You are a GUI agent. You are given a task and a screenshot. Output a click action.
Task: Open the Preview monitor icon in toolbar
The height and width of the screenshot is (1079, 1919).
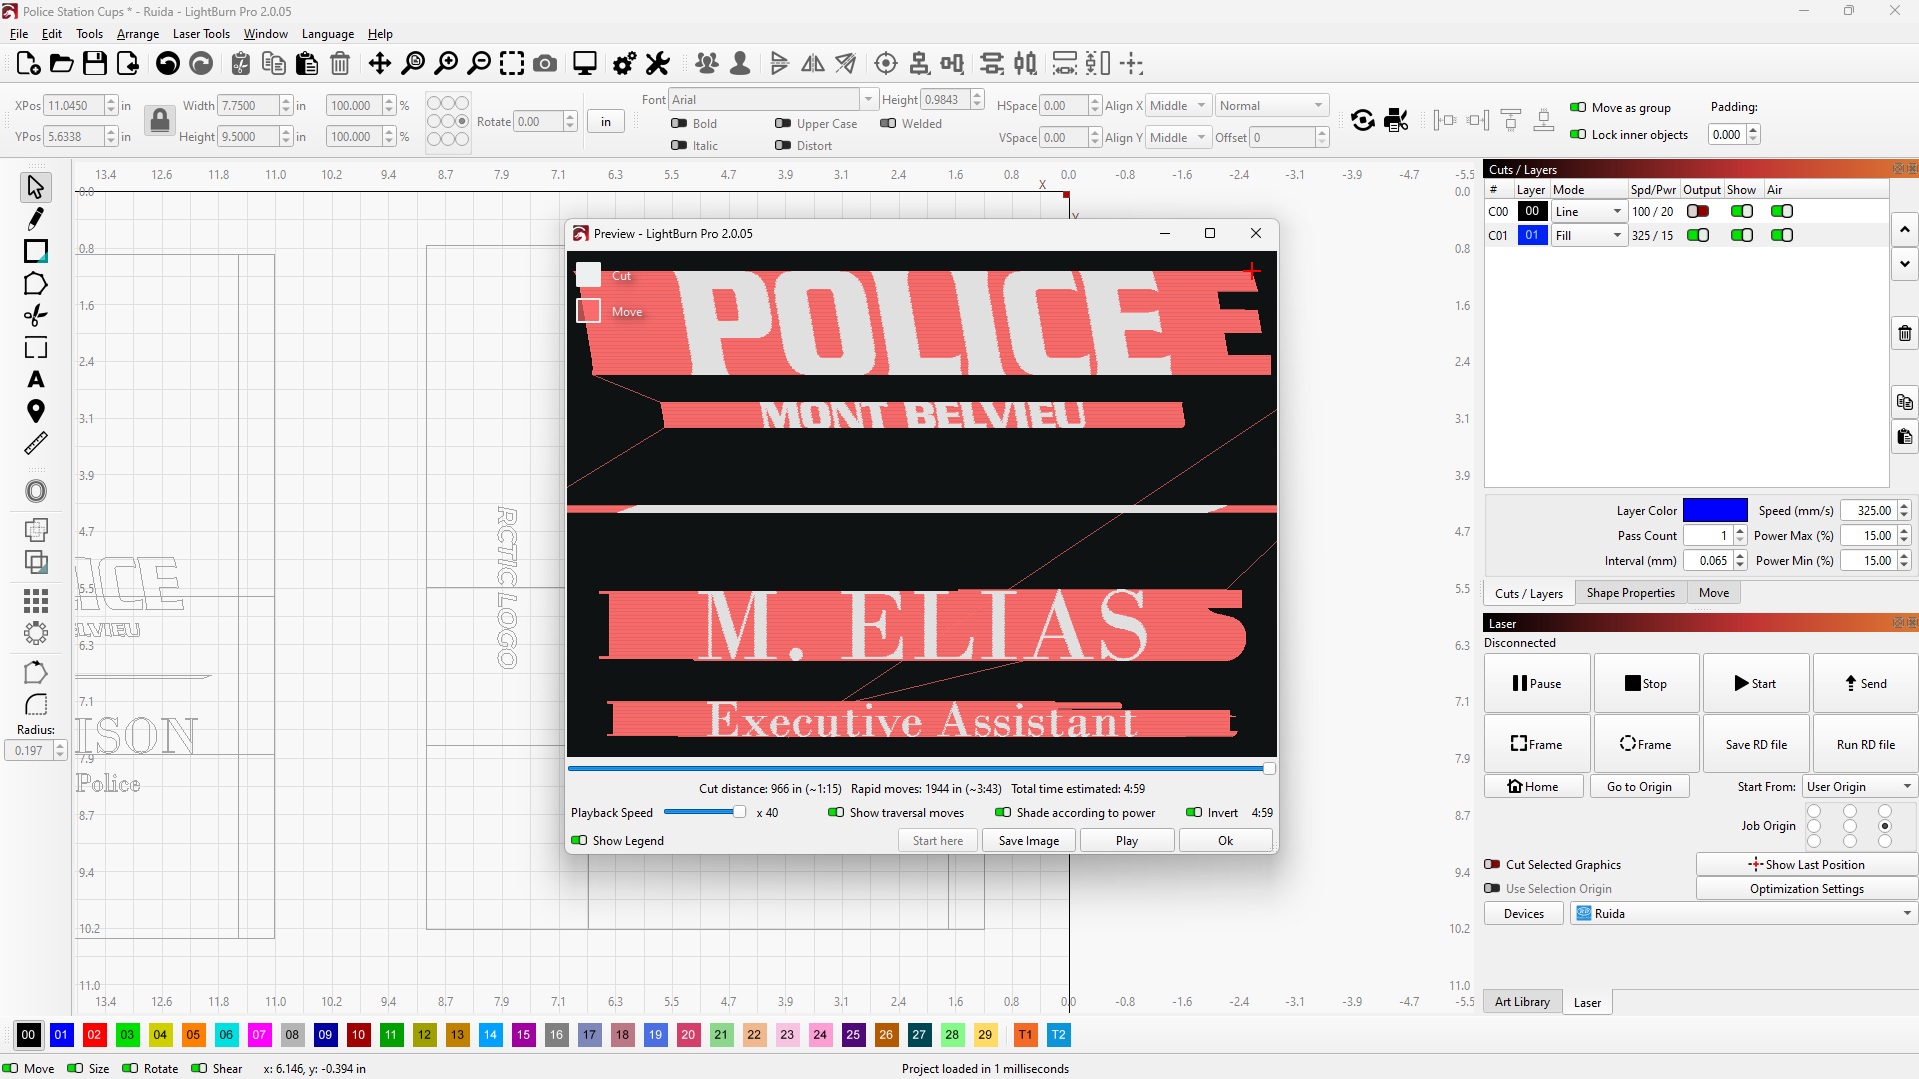click(x=585, y=64)
